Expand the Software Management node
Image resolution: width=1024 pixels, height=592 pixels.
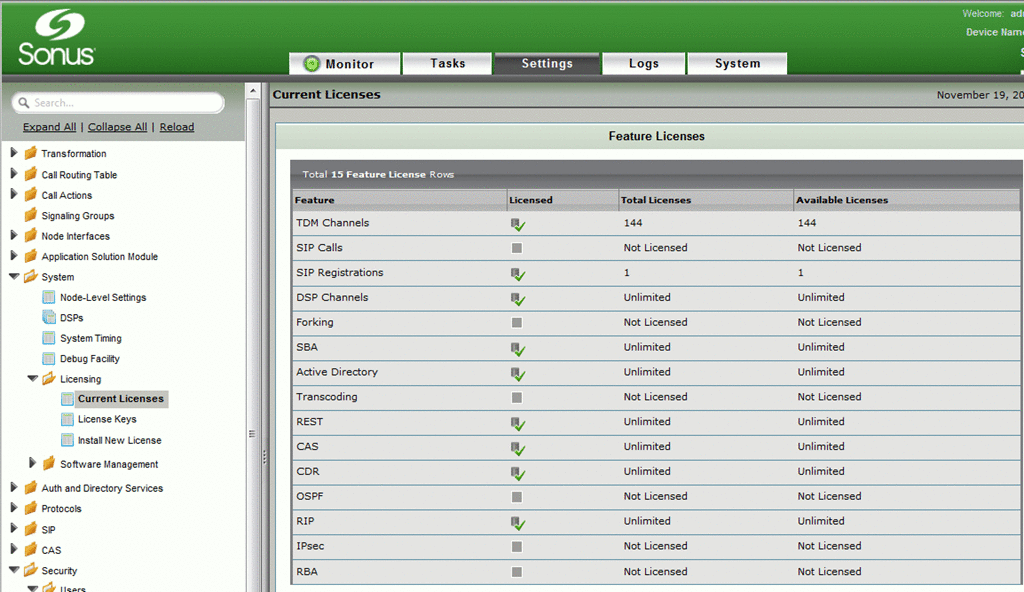tap(33, 463)
